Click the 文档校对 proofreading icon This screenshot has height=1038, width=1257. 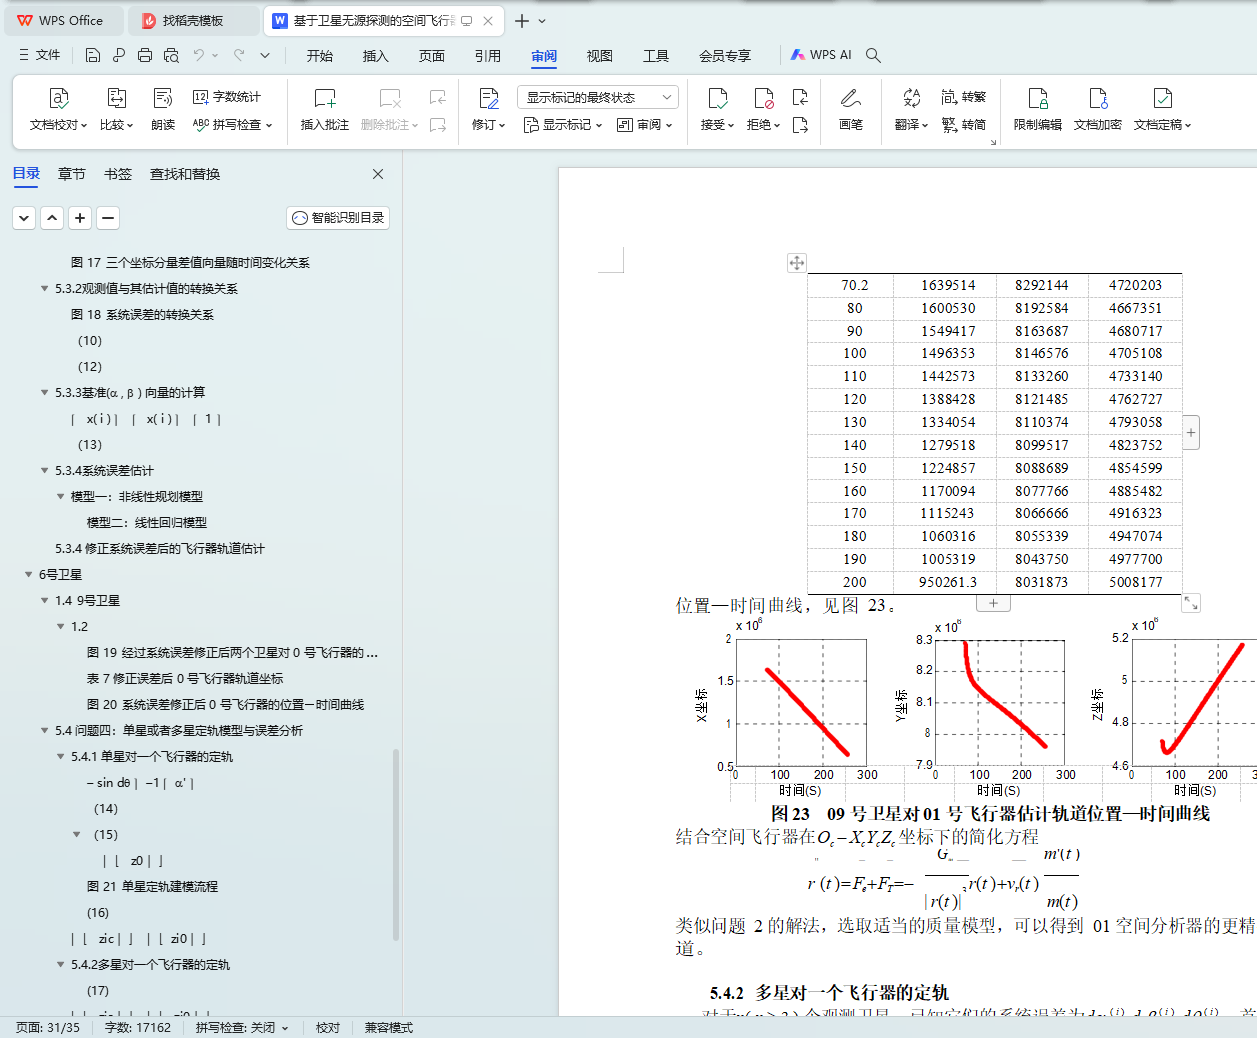58,98
